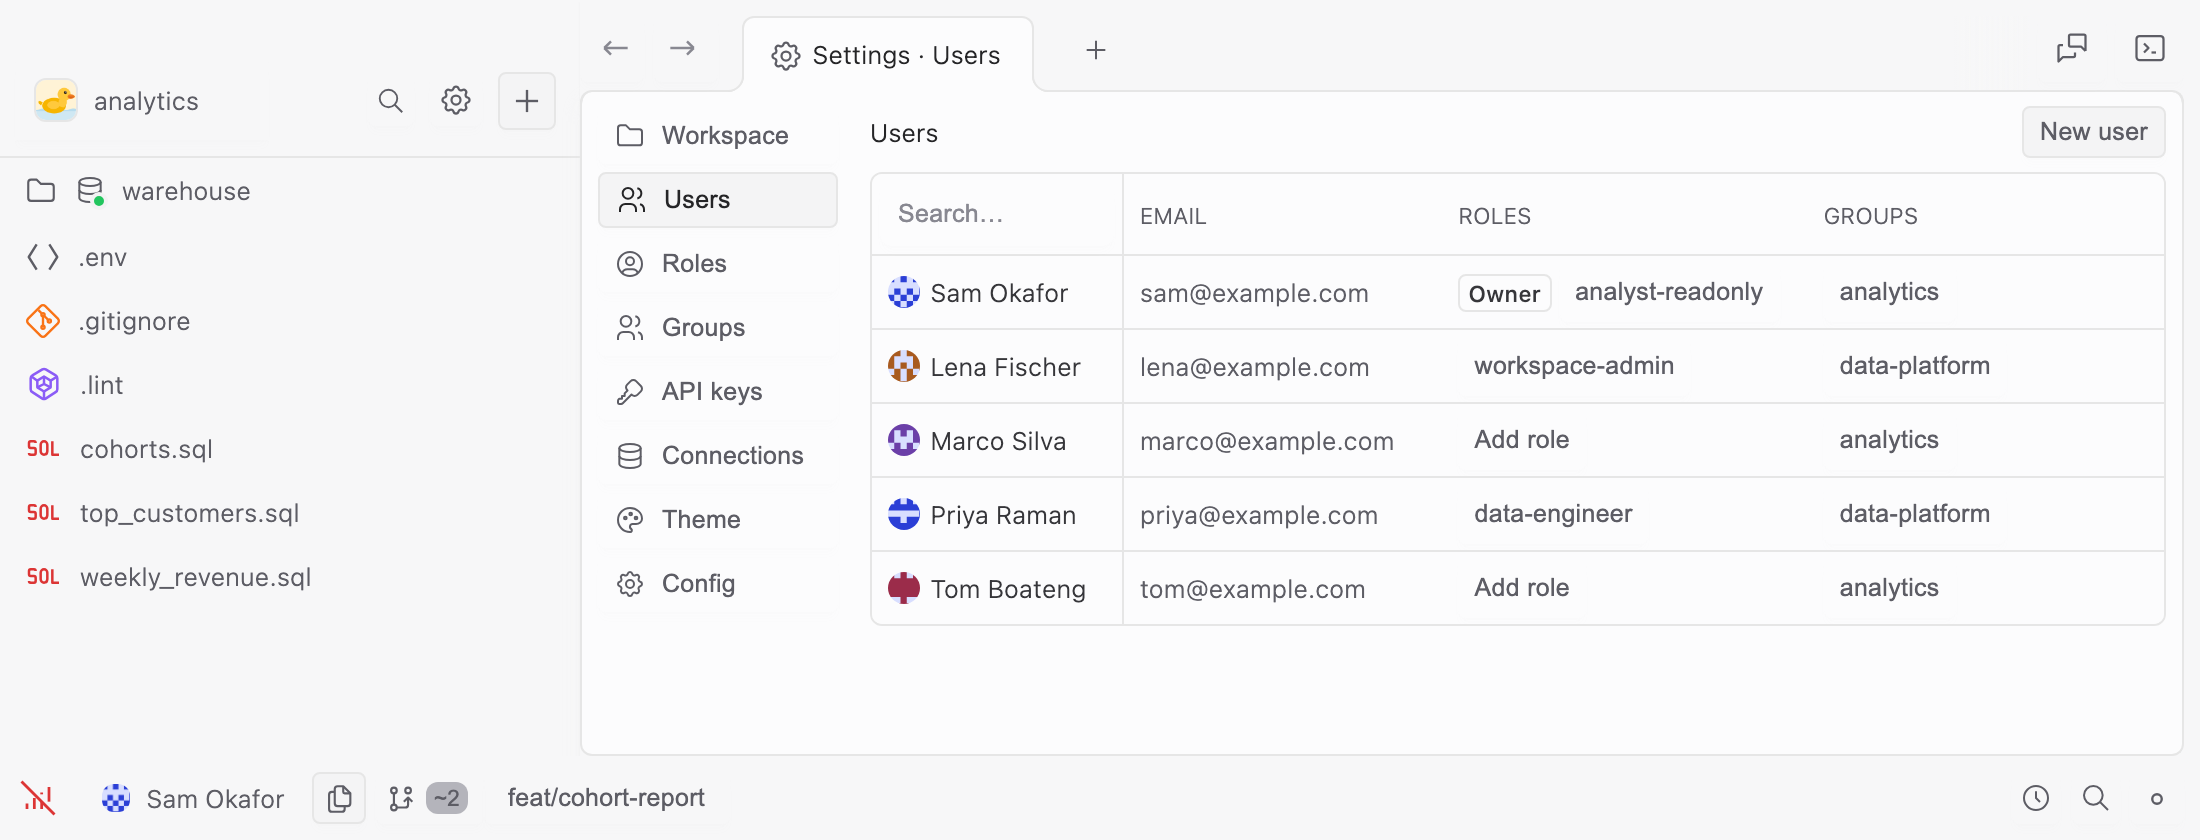2200x840 pixels.
Task: Click the New user button
Action: [2094, 132]
